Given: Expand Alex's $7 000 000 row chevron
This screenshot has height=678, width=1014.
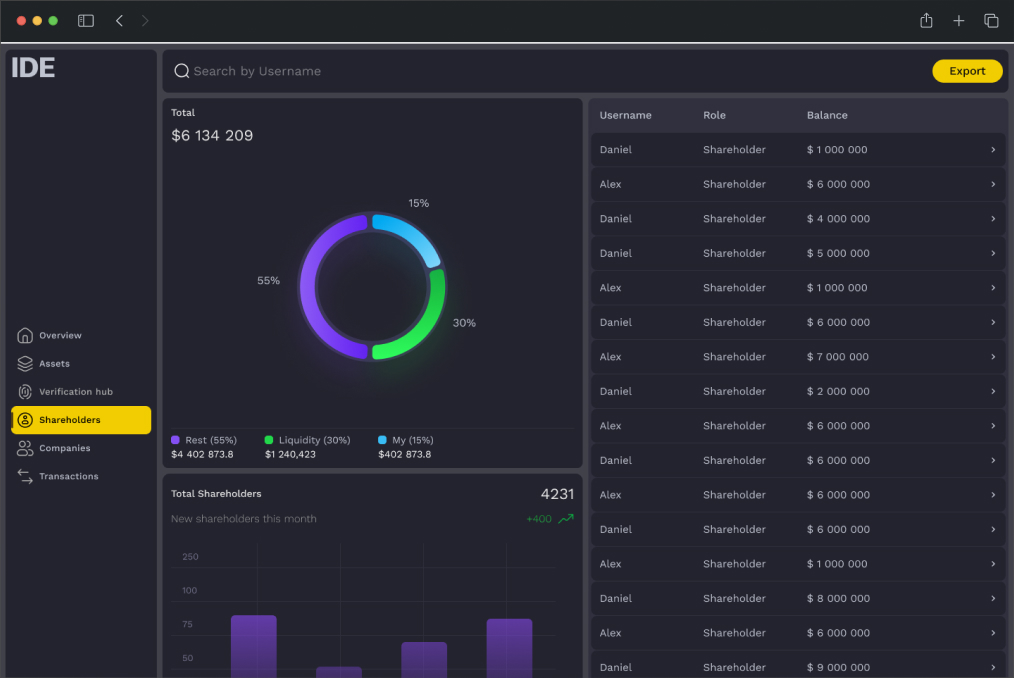Looking at the screenshot, I should (x=993, y=356).
